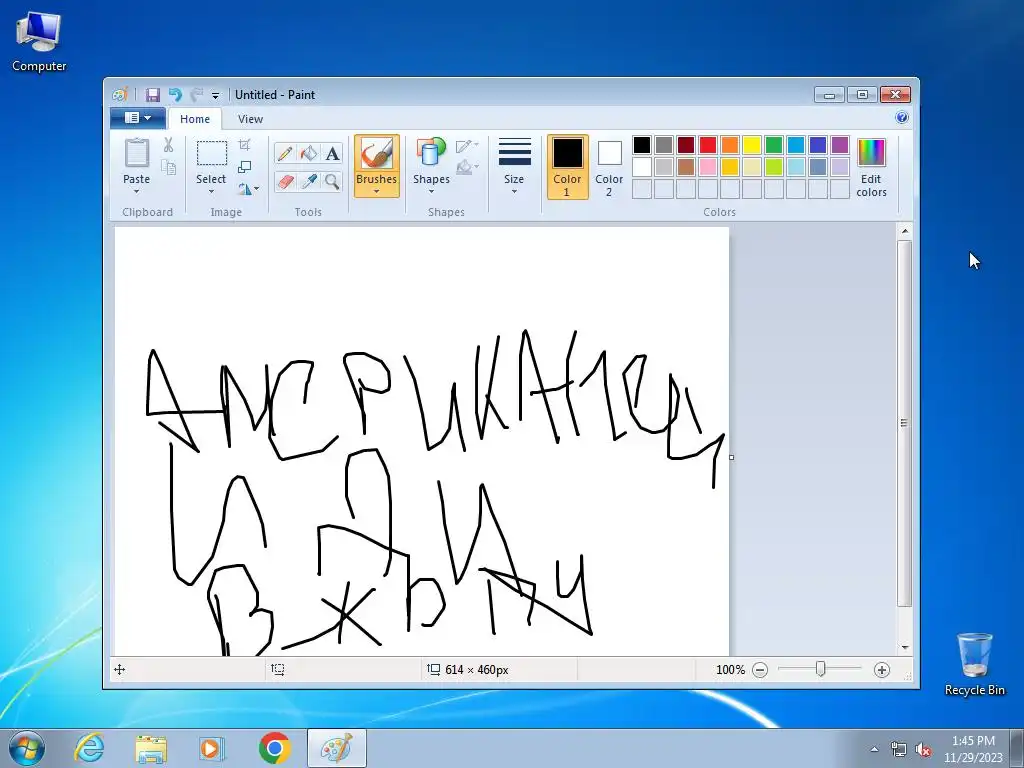Switch to the View tab
Viewport: 1024px width, 768px height.
click(250, 119)
